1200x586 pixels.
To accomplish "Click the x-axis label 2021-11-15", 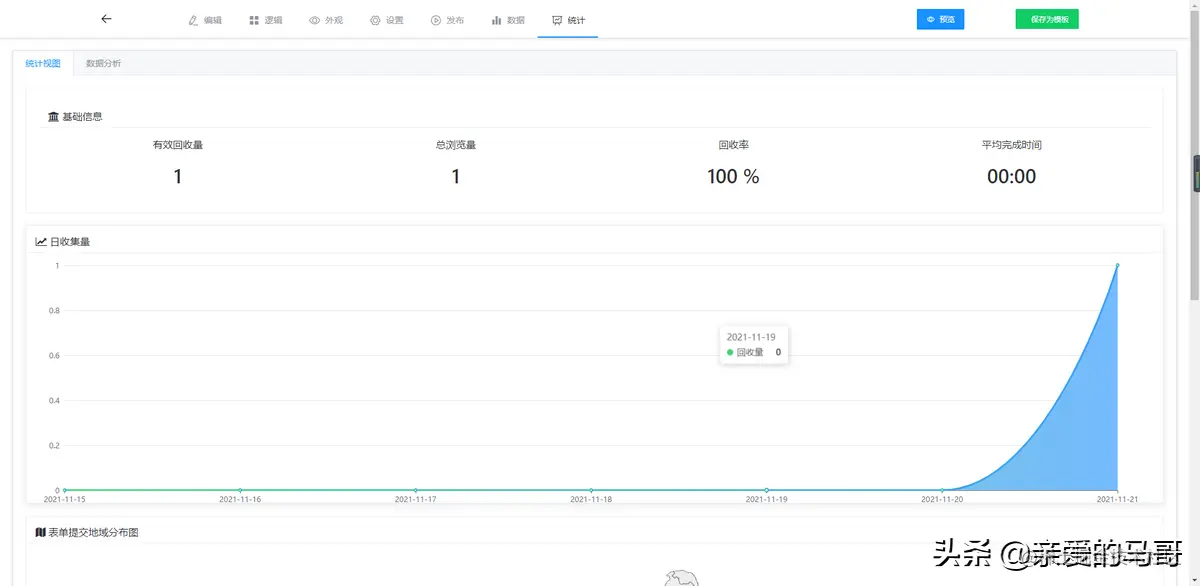I will (x=65, y=499).
